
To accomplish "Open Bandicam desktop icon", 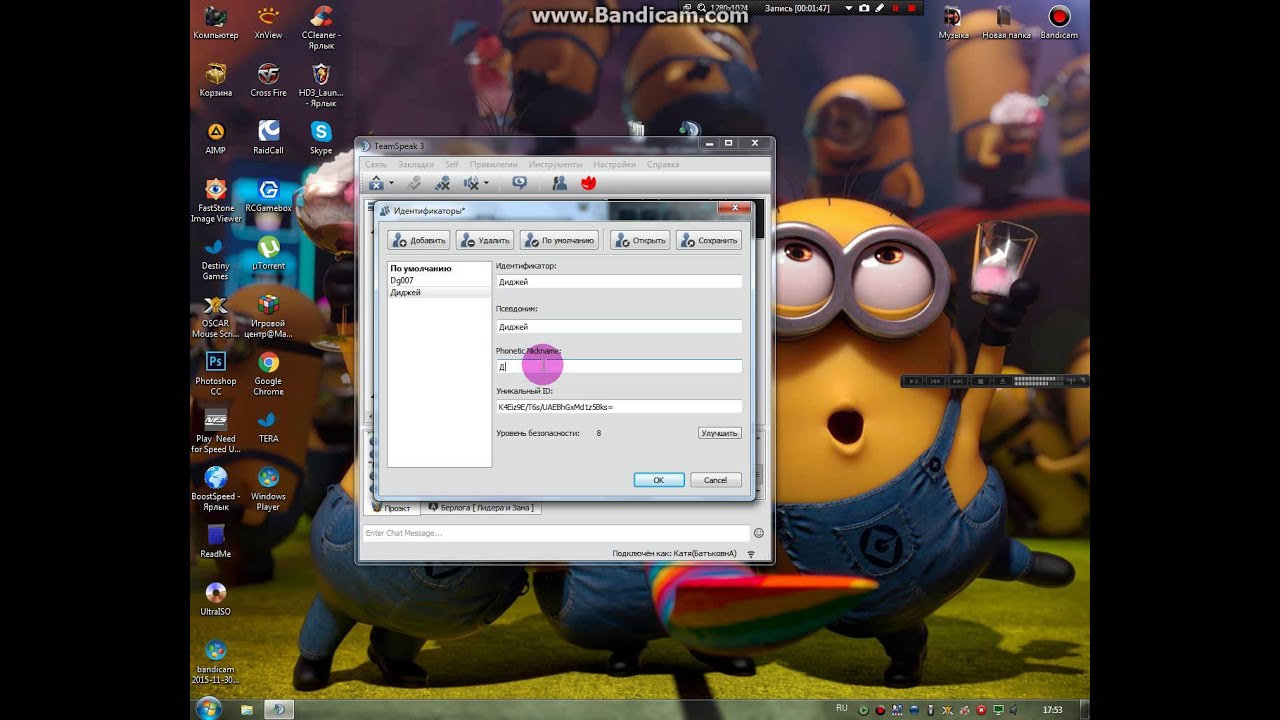I will tap(1059, 23).
